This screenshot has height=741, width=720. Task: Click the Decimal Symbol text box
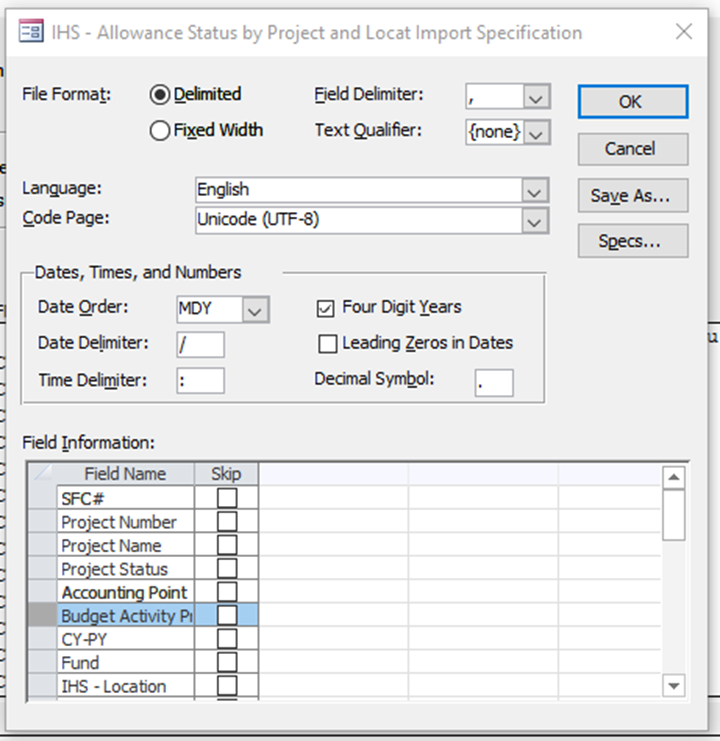[x=494, y=382]
